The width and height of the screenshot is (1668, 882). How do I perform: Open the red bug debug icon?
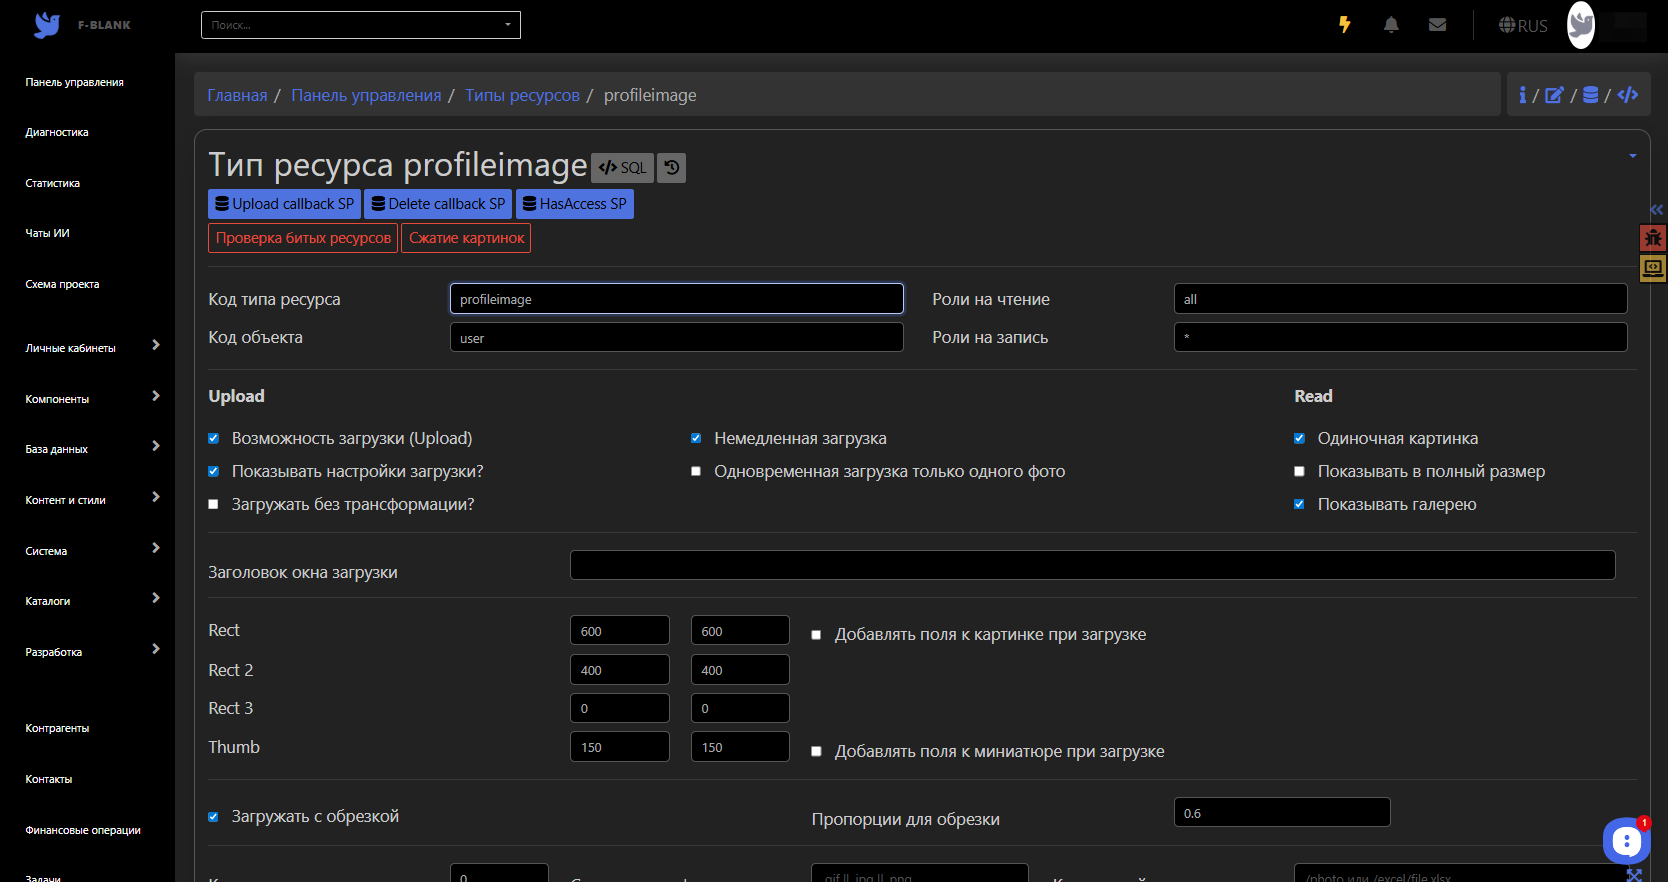tap(1653, 238)
